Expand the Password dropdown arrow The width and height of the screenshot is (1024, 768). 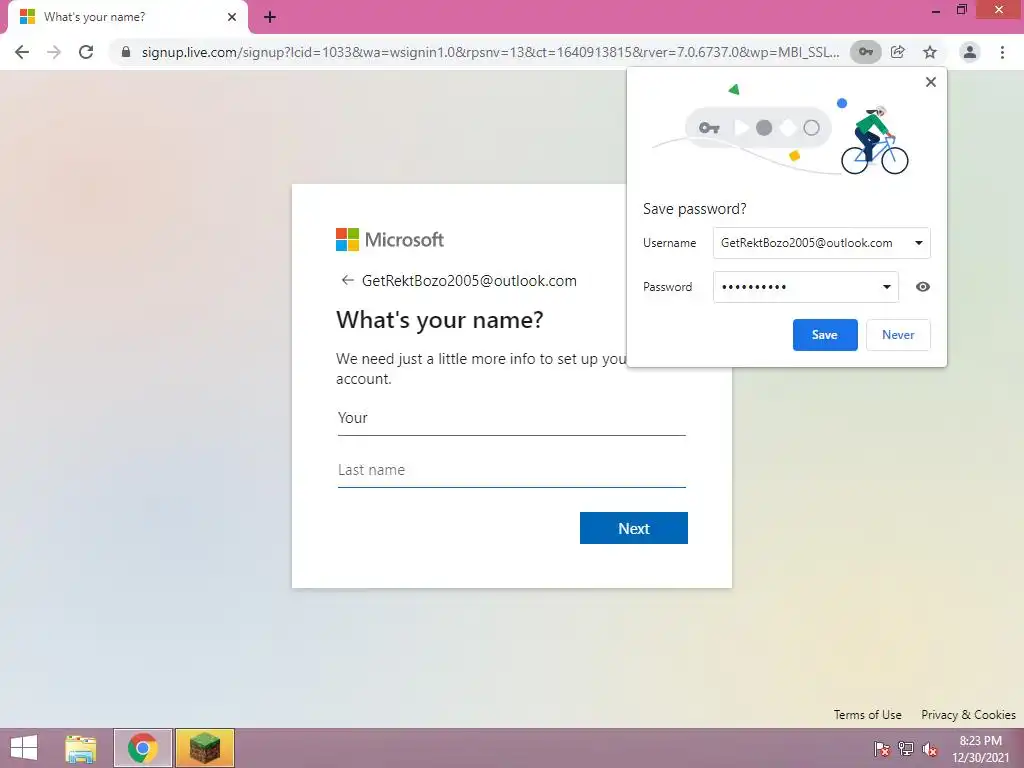pyautogui.click(x=886, y=287)
